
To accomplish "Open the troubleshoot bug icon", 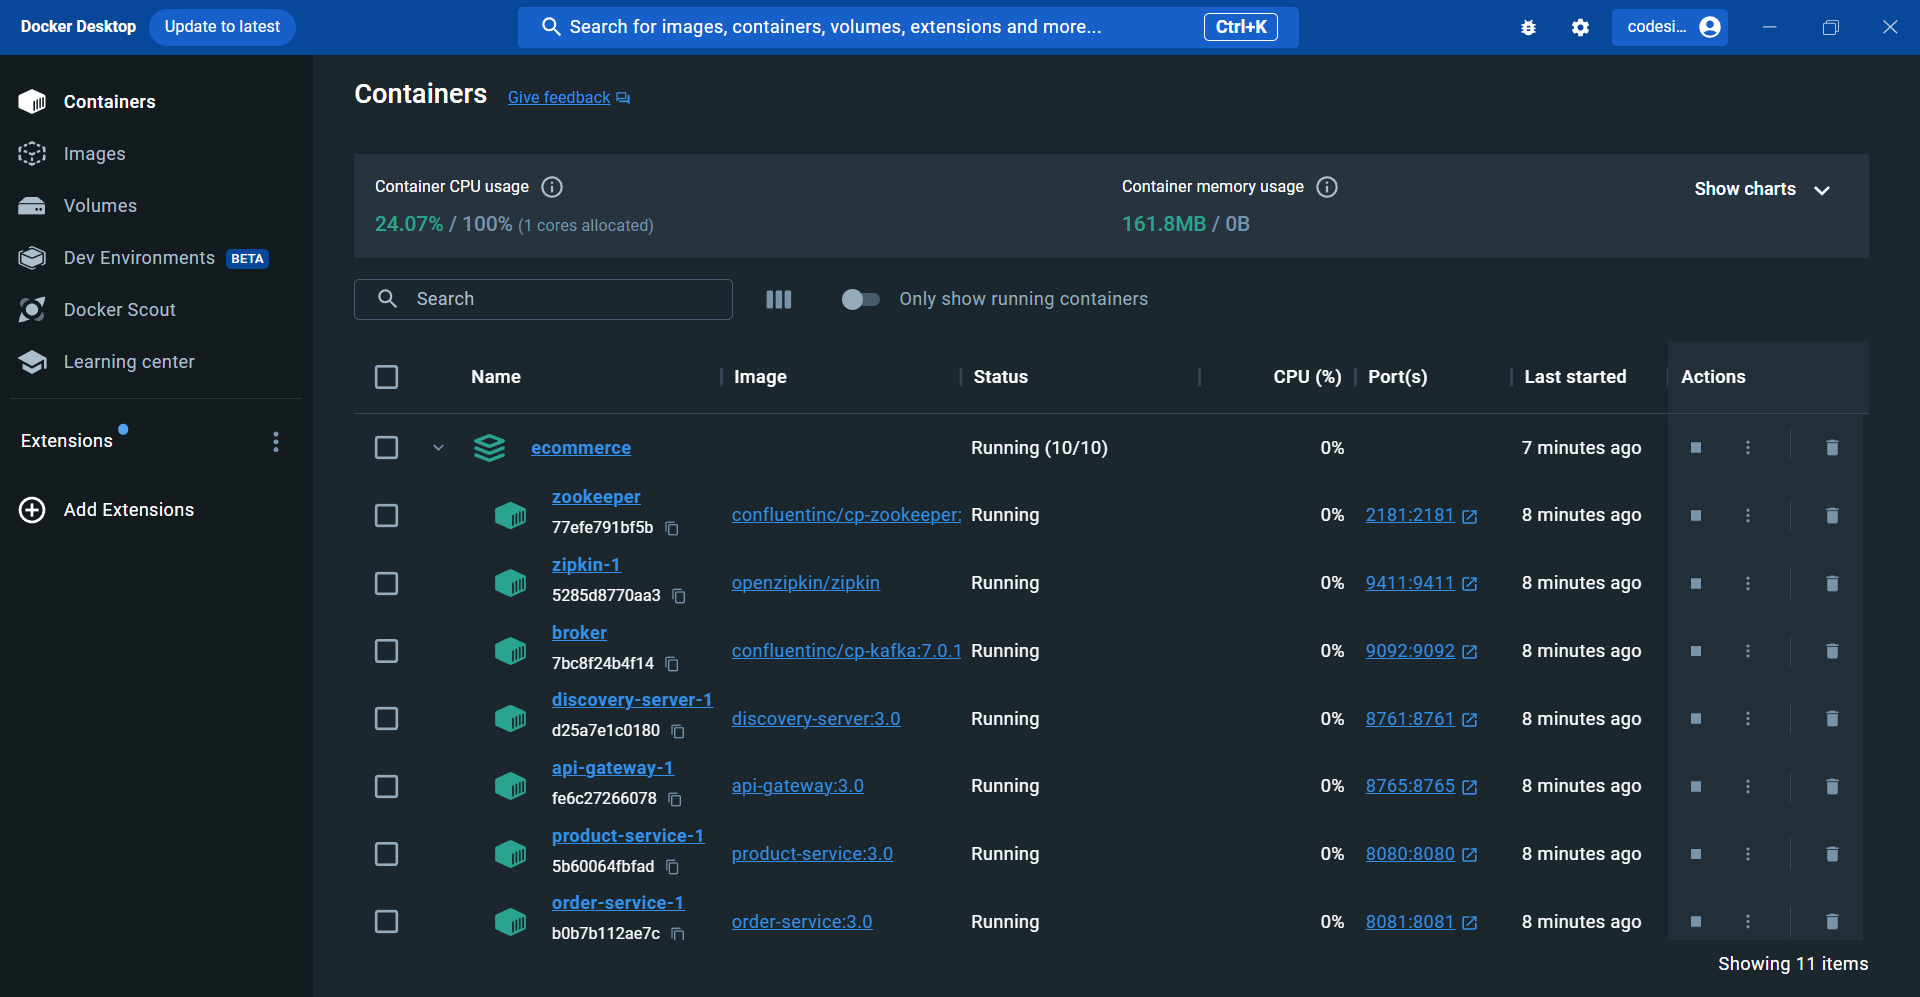I will [x=1528, y=27].
